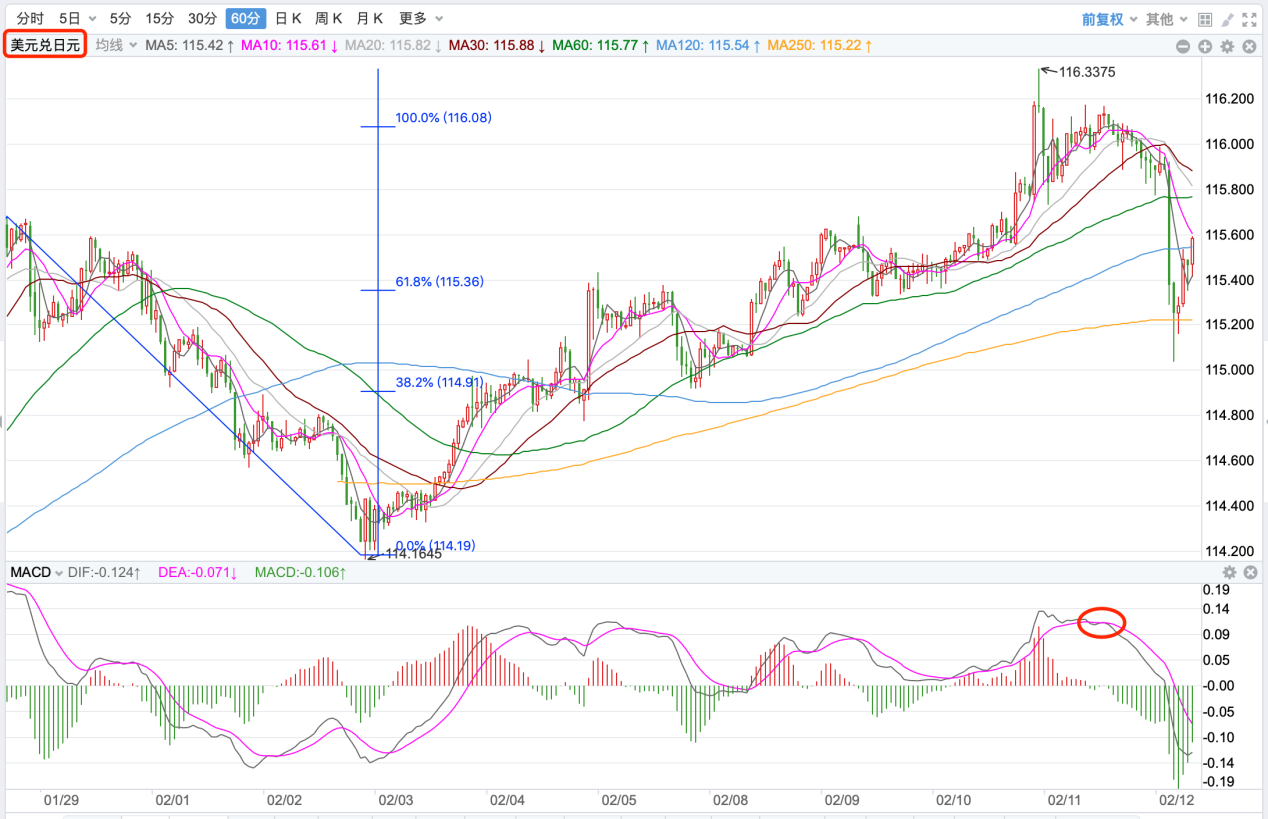Click the MACD:-0.106 value in MACD header
This screenshot has height=819, width=1268.
[300, 572]
